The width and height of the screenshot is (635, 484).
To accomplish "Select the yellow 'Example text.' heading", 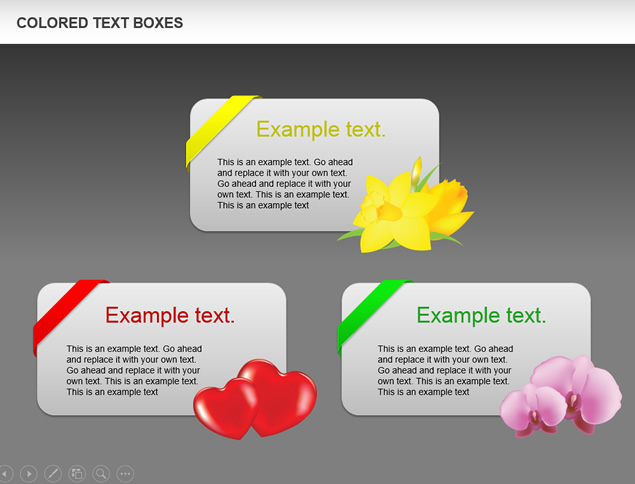I will point(321,130).
